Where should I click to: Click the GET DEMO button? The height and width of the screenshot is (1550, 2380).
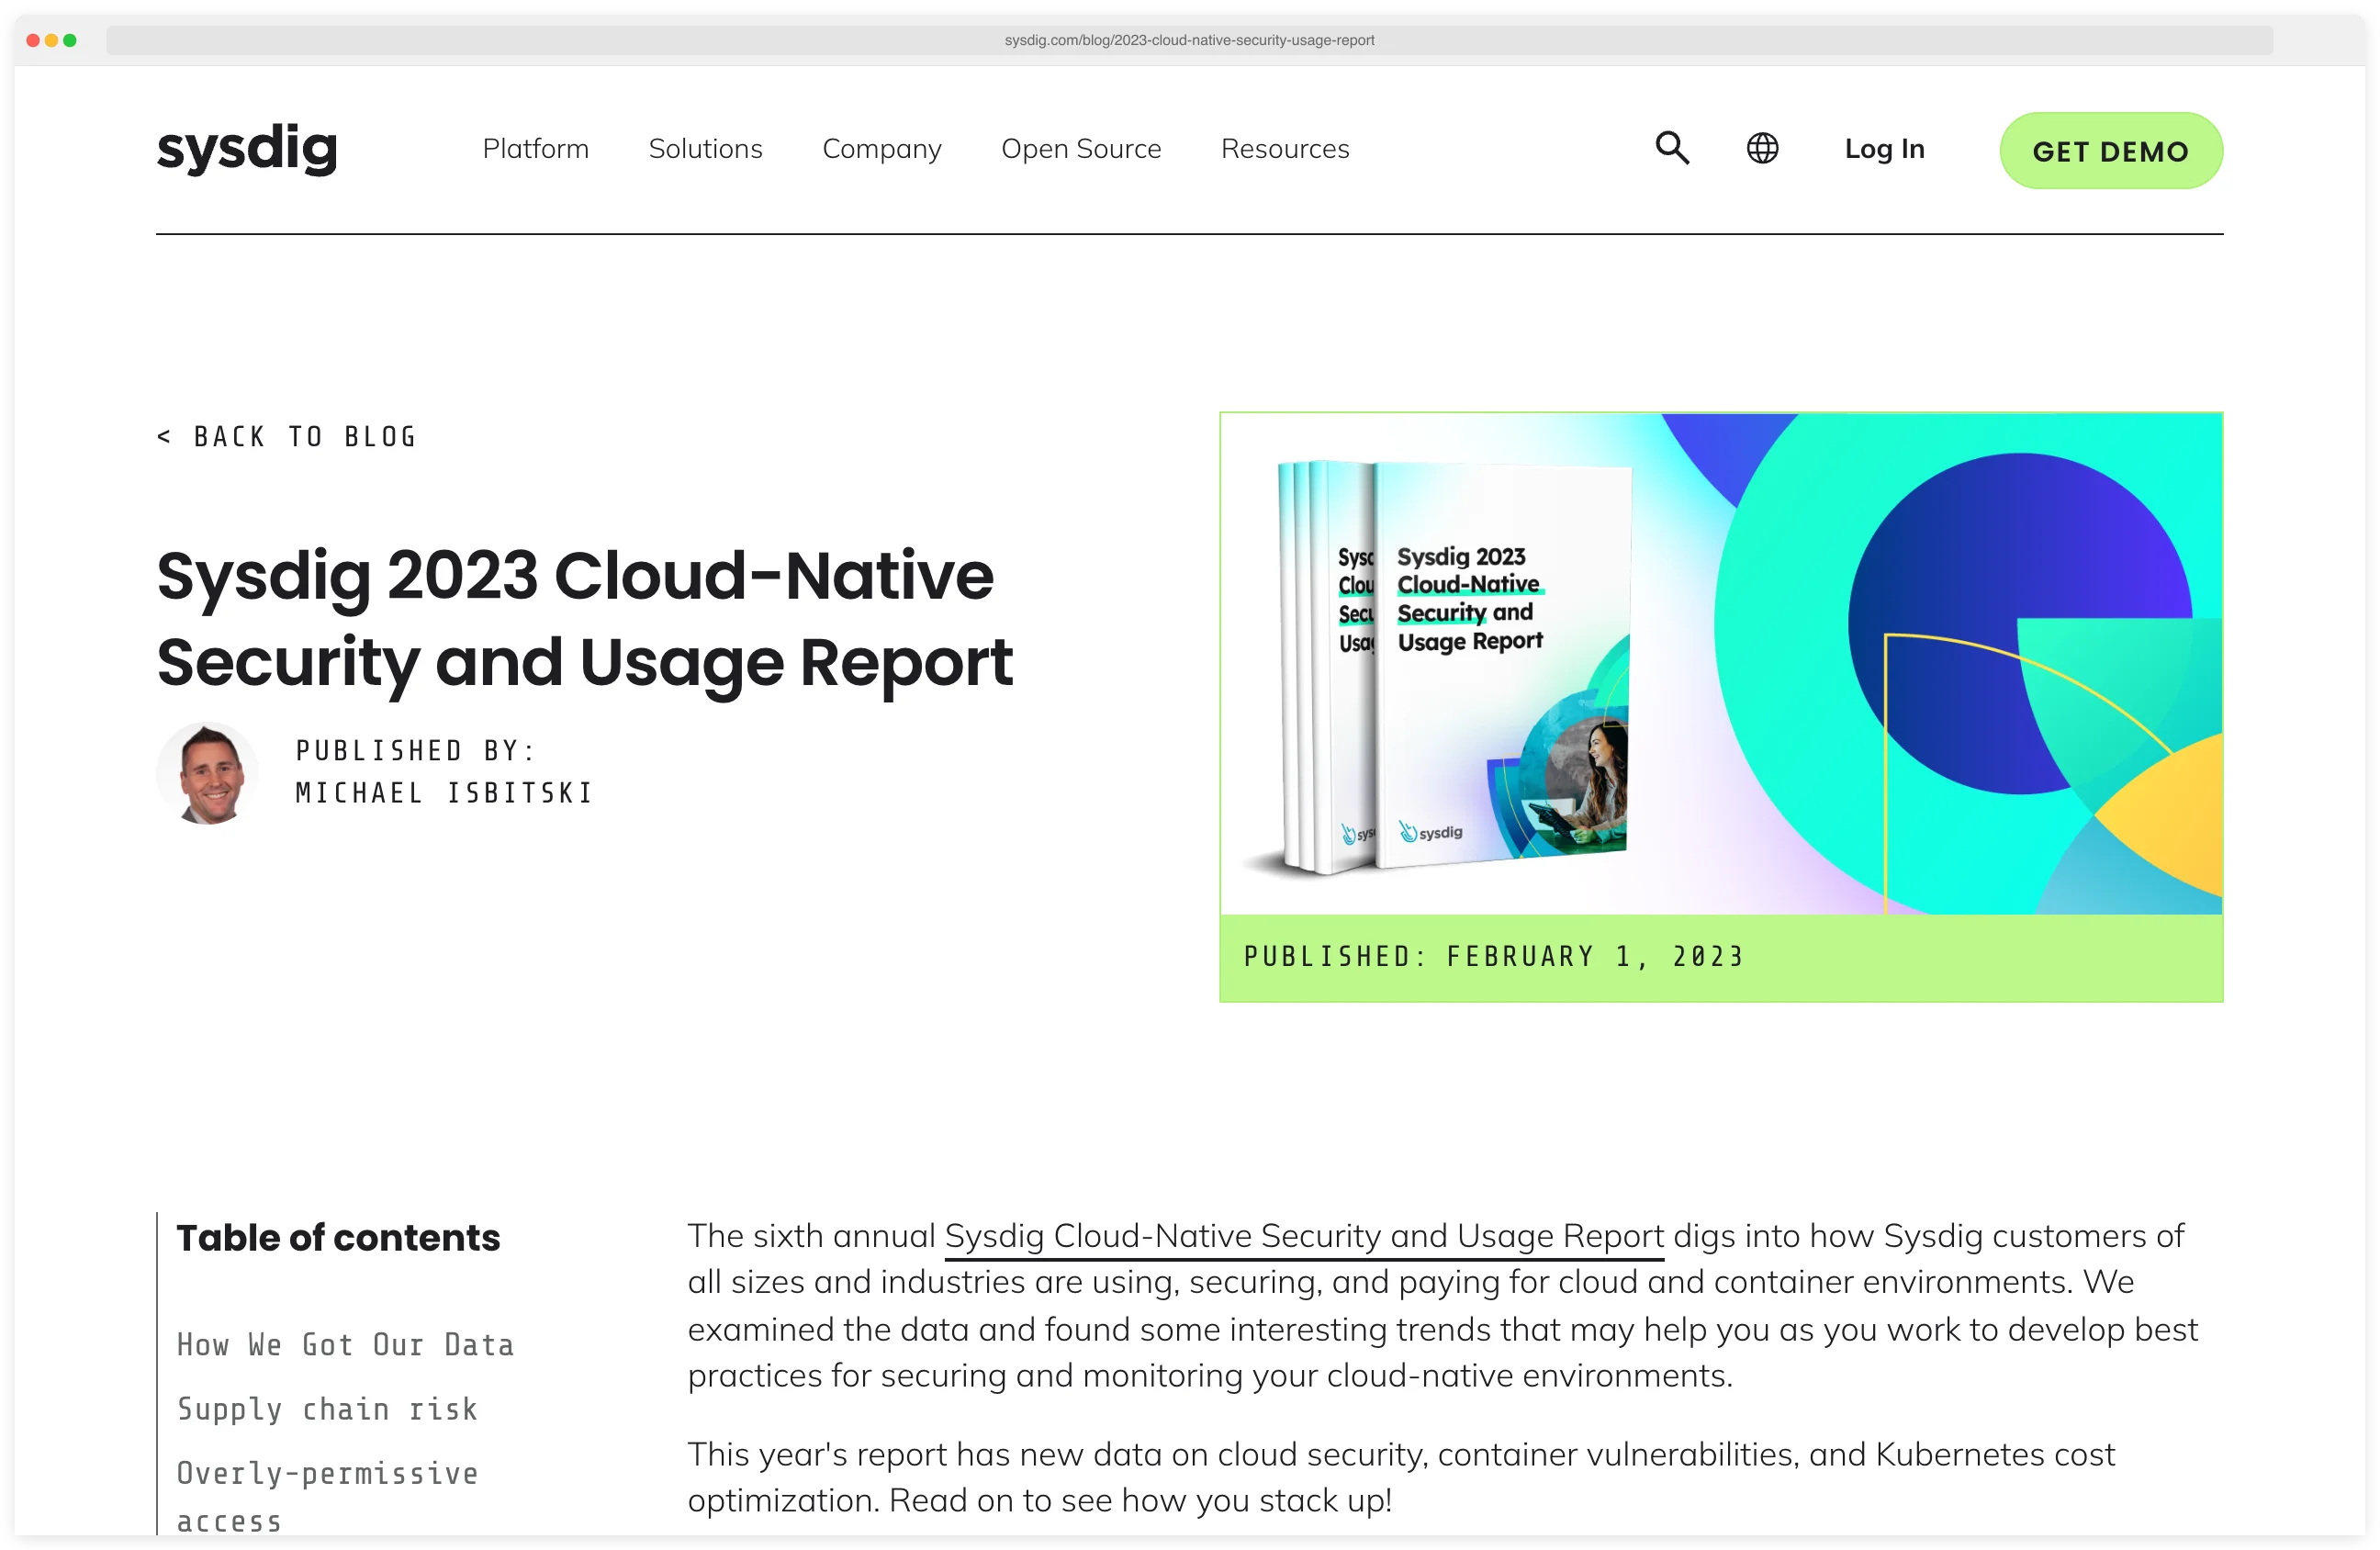[2110, 151]
